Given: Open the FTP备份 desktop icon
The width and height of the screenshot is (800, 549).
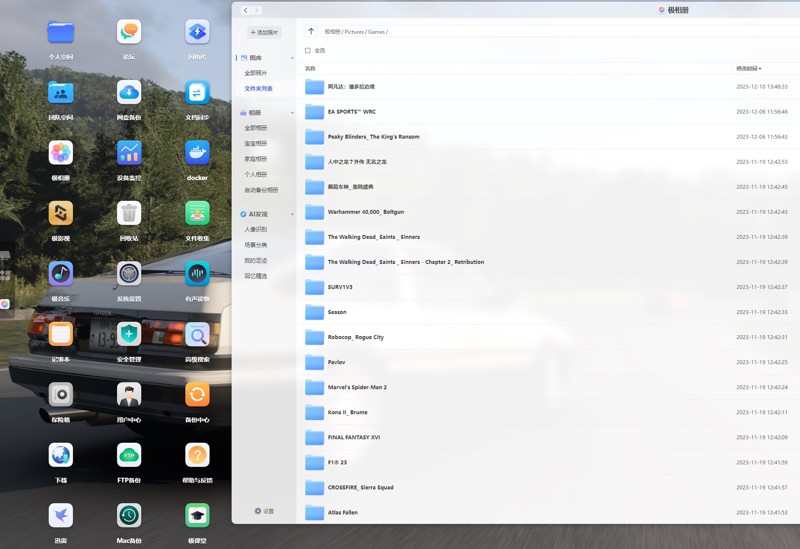Looking at the screenshot, I should pos(129,455).
